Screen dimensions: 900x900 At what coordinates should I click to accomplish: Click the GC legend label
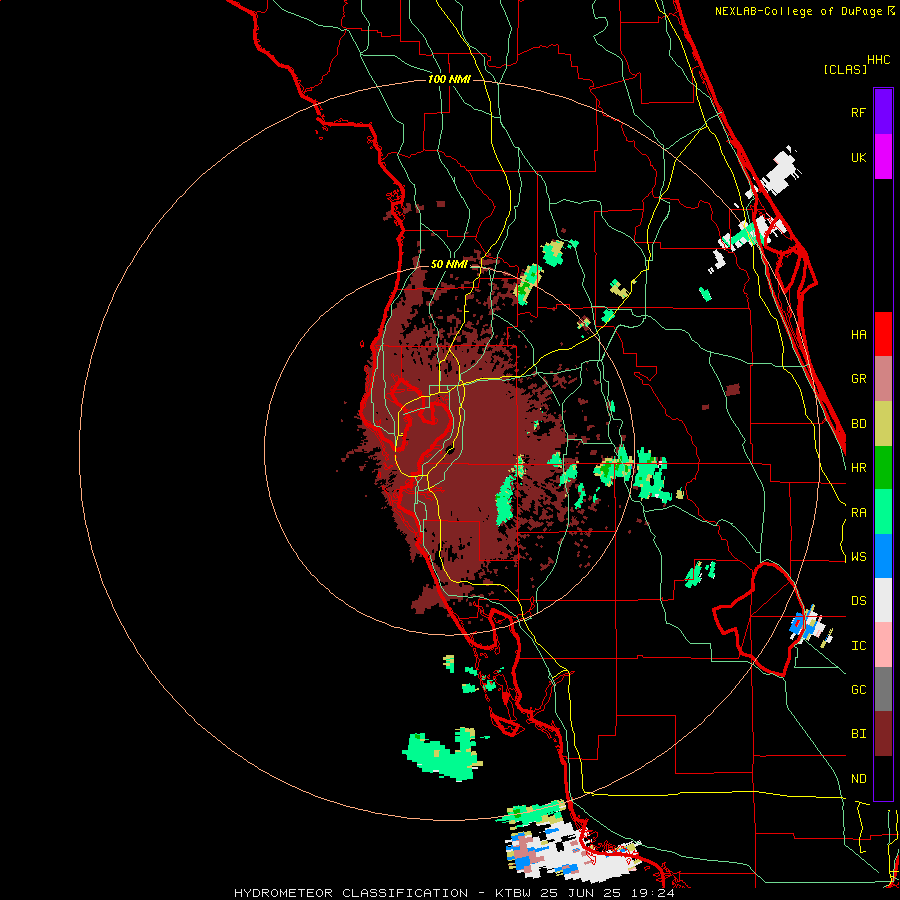(858, 690)
